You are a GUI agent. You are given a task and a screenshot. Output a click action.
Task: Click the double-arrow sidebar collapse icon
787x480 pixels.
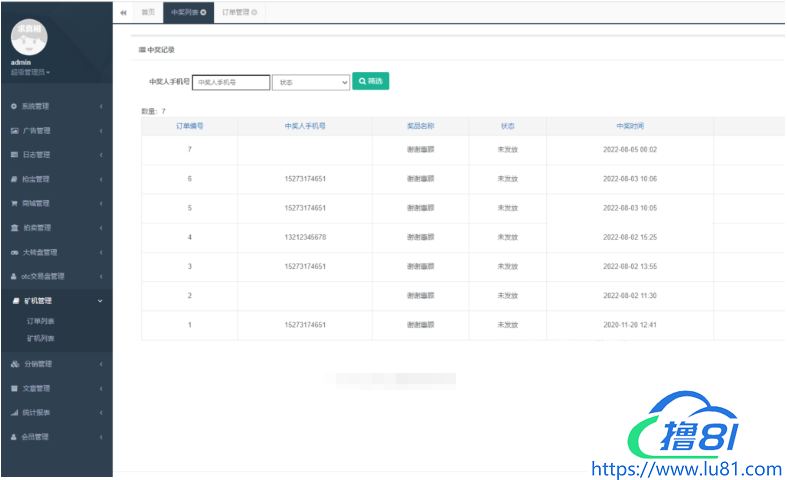point(123,12)
